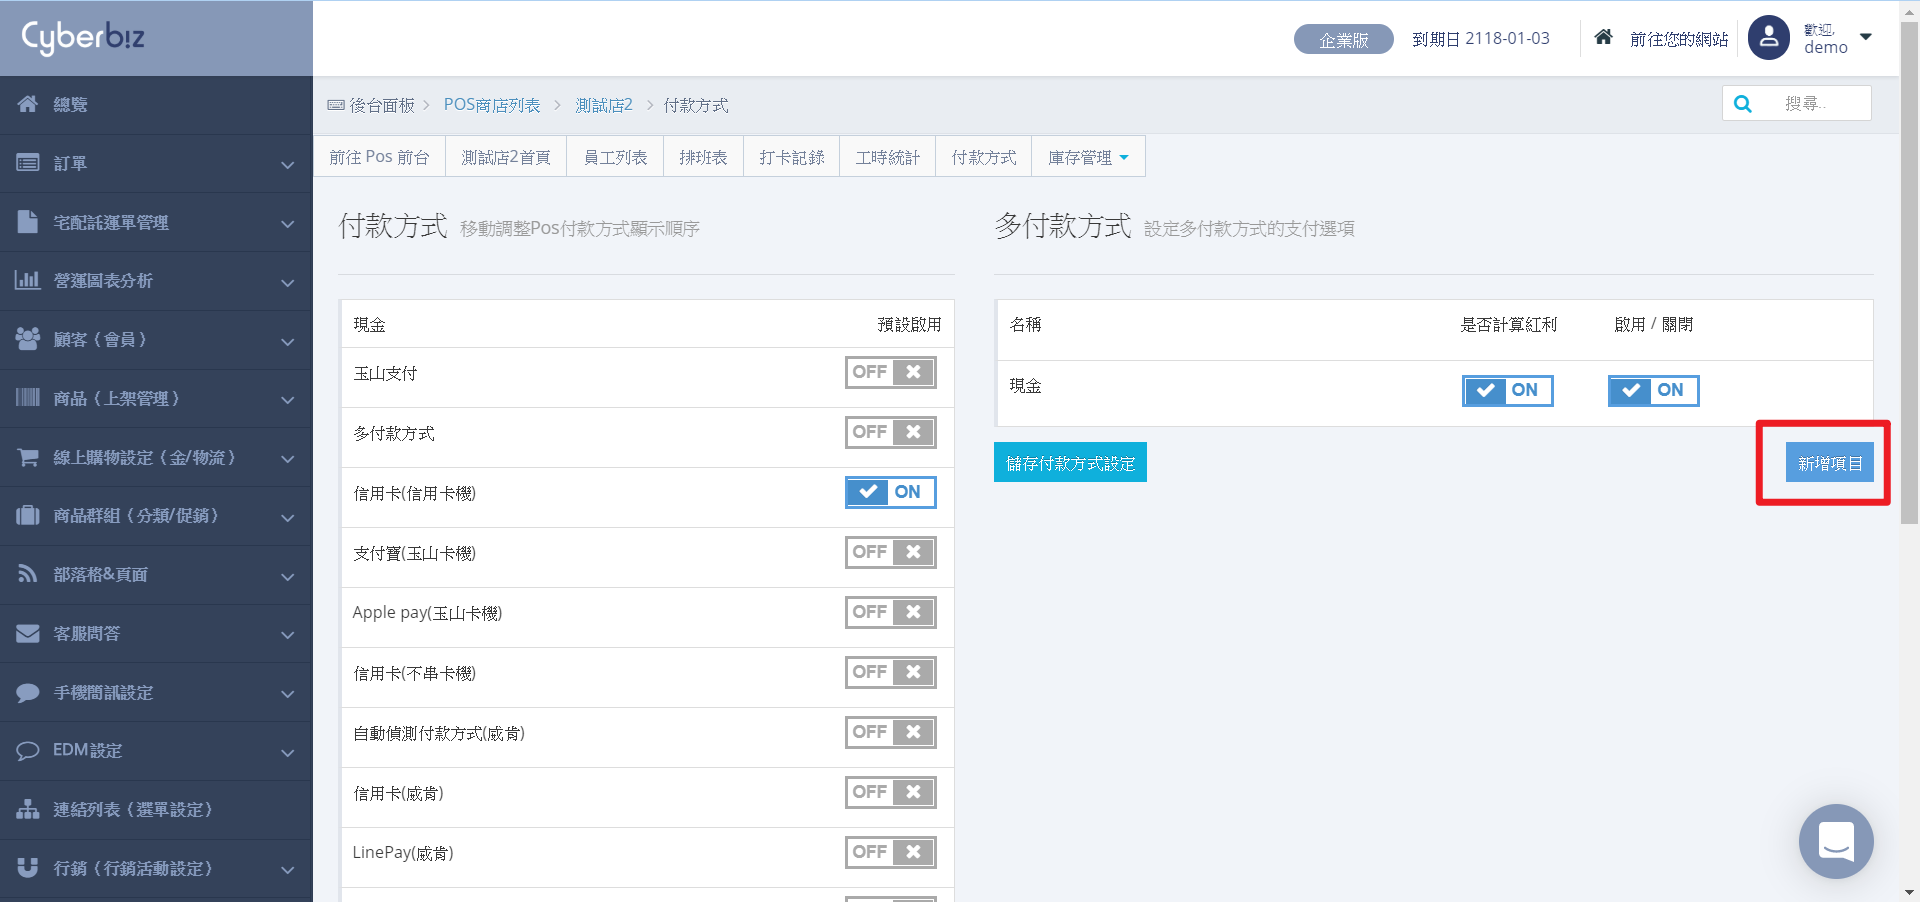Expand 商品群組 chevron
The width and height of the screenshot is (1920, 902).
tap(288, 517)
